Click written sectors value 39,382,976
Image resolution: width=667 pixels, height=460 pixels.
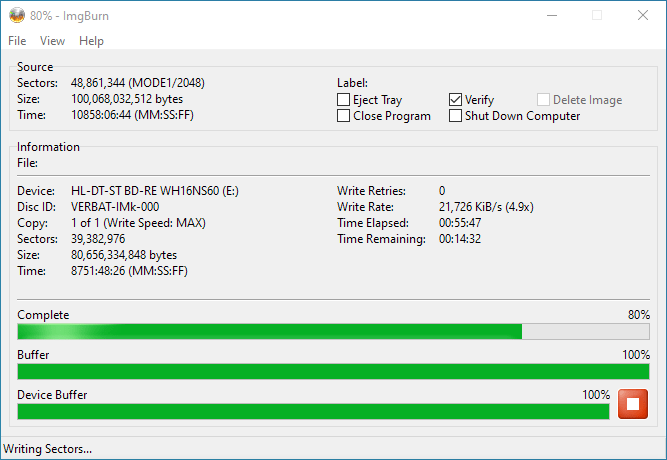(x=98, y=239)
